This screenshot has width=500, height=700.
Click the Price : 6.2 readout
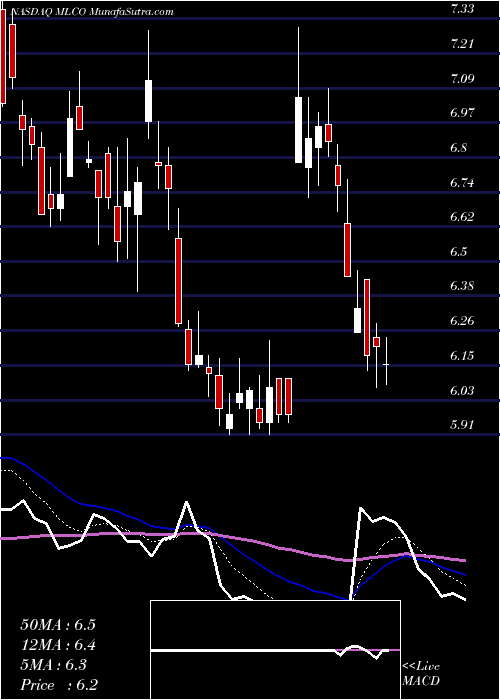coord(59,685)
